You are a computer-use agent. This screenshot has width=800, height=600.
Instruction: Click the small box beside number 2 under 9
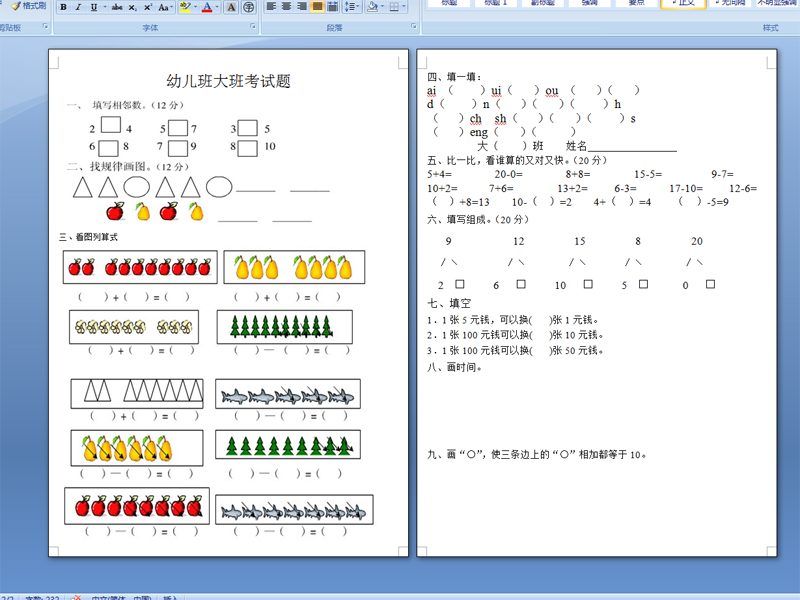tap(460, 284)
